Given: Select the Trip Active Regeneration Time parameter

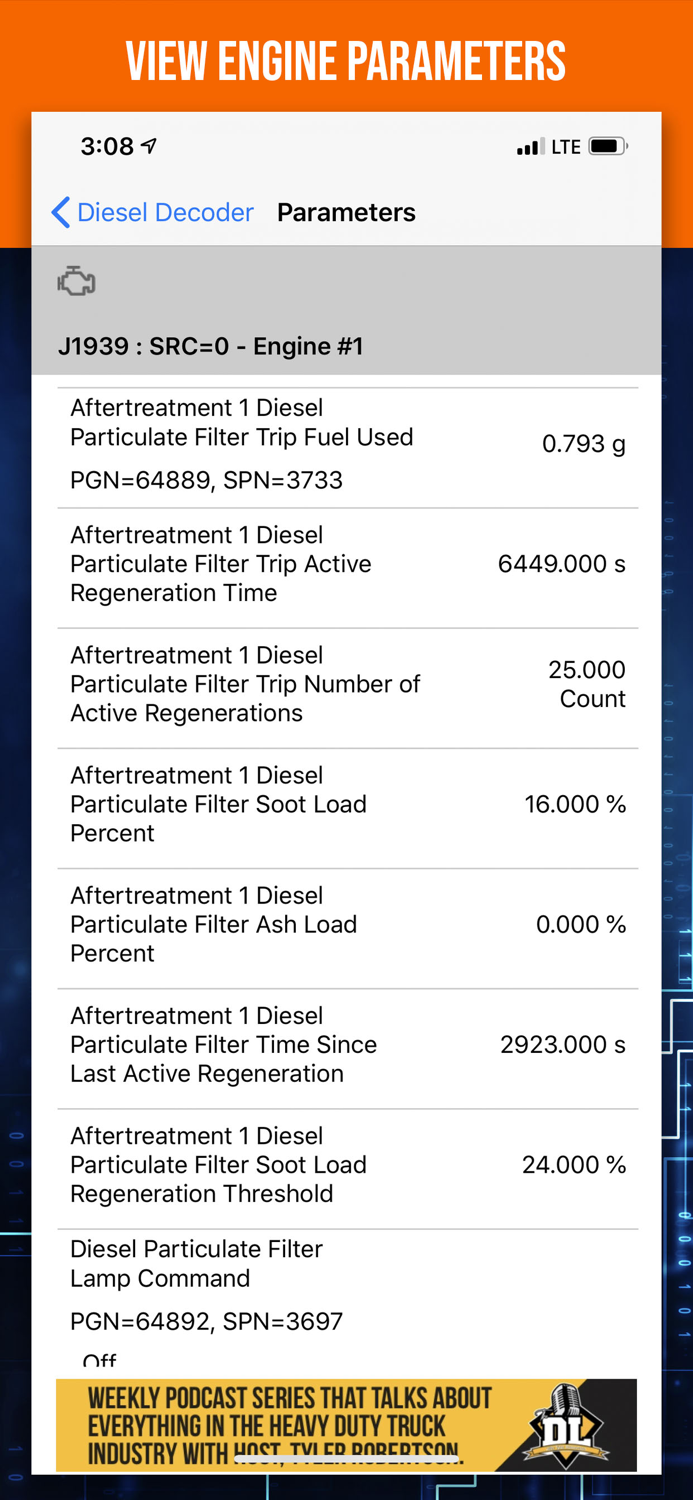Looking at the screenshot, I should (346, 564).
